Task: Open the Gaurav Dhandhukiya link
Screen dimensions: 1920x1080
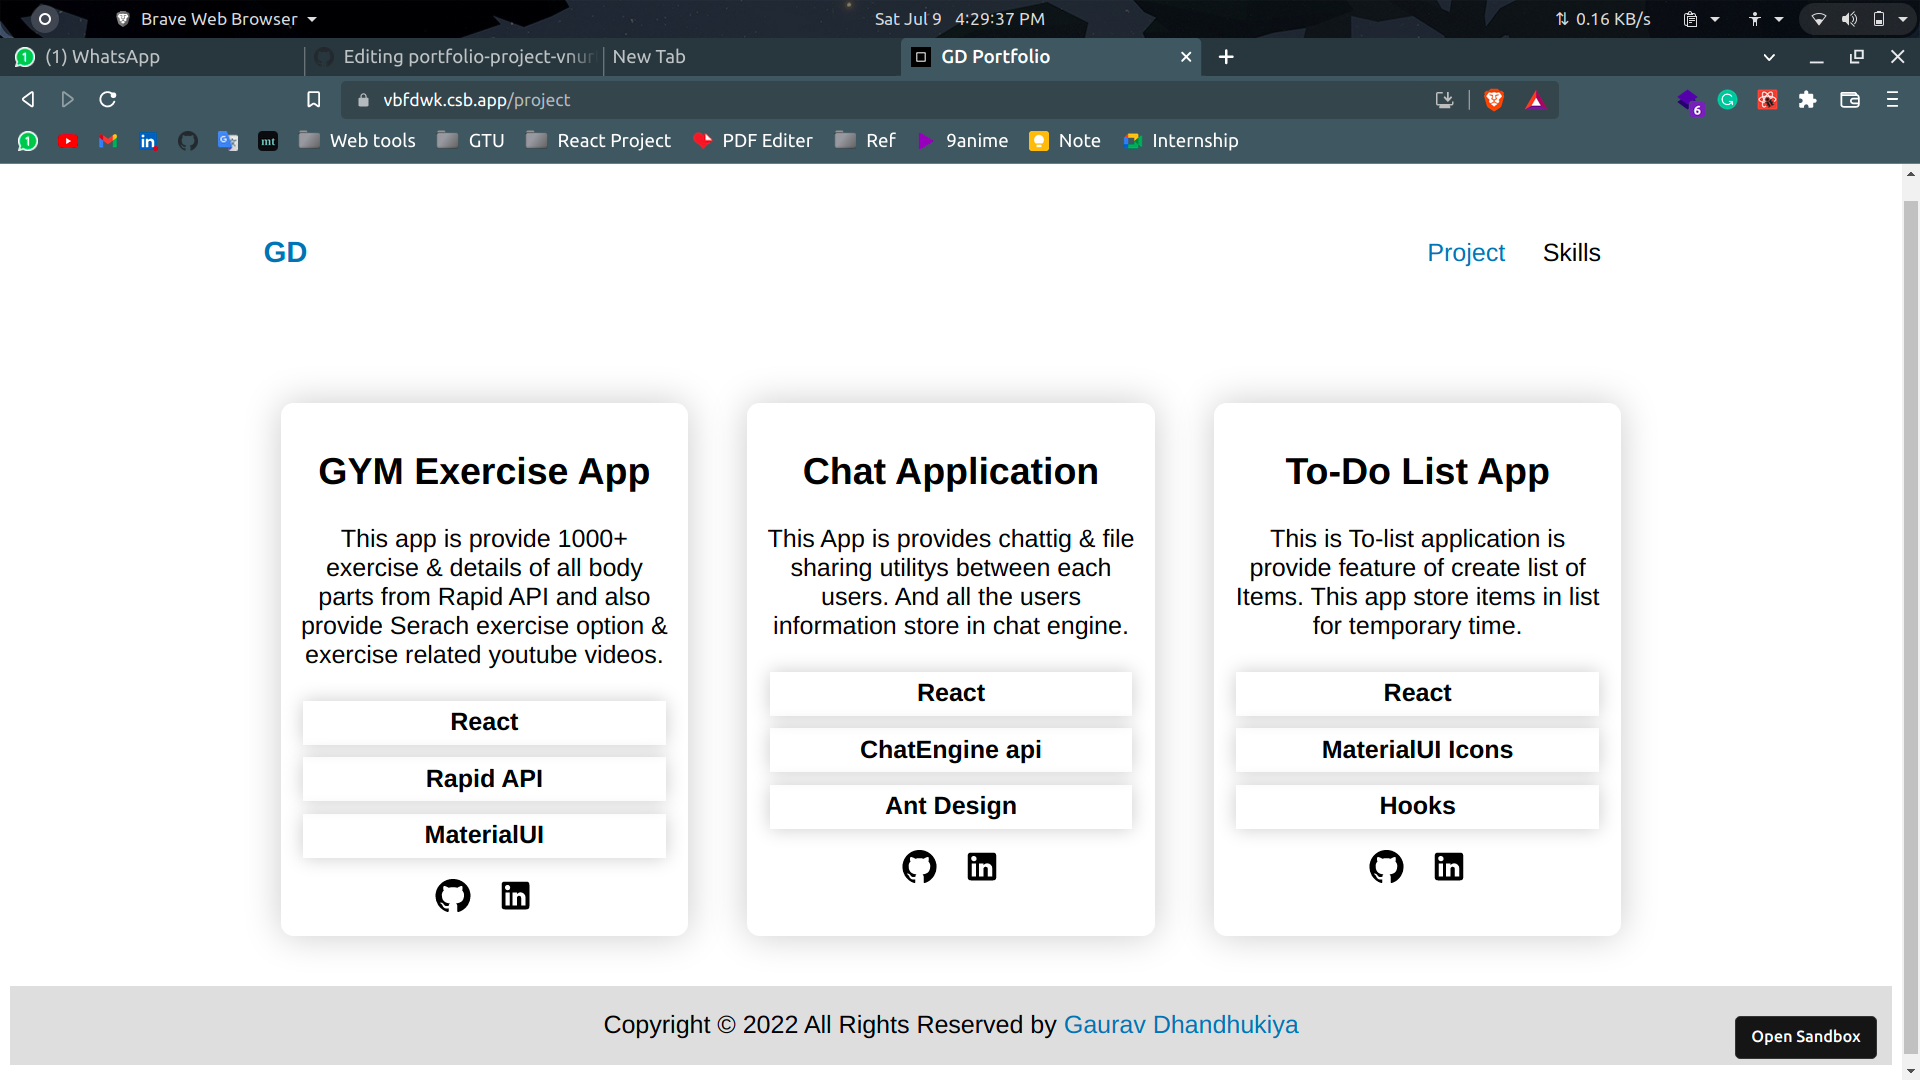Action: pyautogui.click(x=1181, y=1025)
